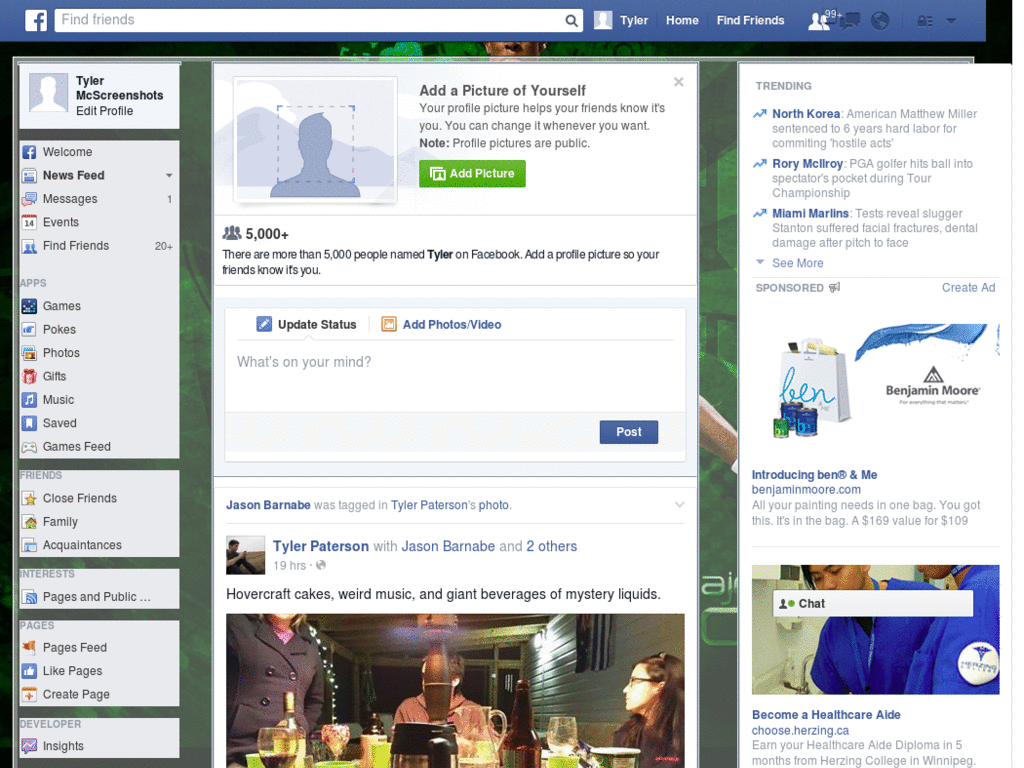
Task: Click the Events calendar icon
Action: [x=29, y=223]
